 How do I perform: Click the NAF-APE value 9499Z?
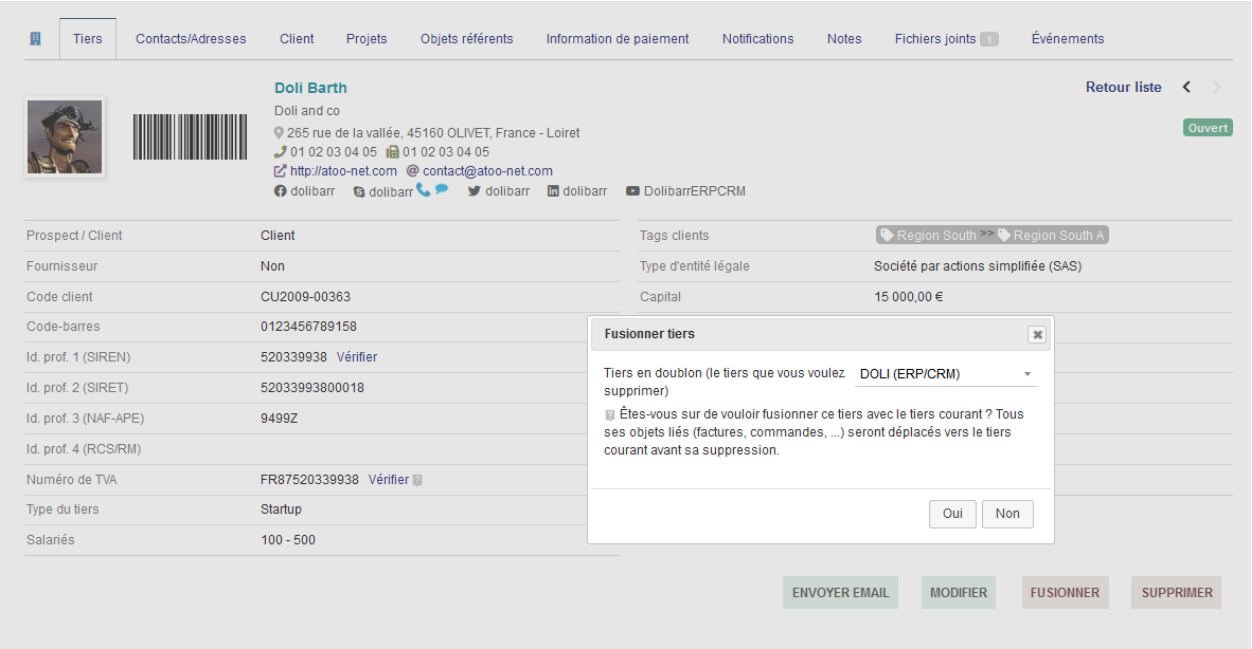279,419
